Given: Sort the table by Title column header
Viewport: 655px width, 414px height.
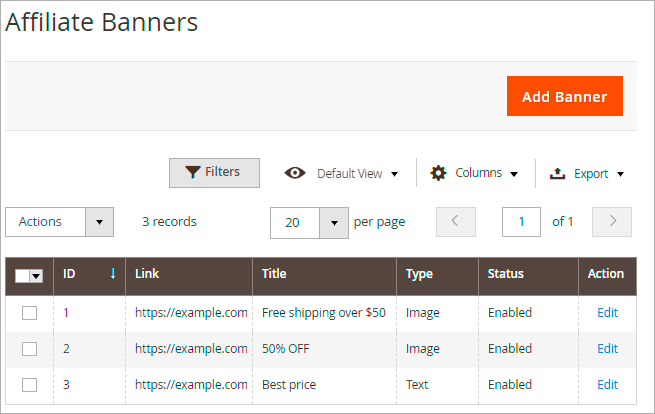Looking at the screenshot, I should tap(274, 273).
